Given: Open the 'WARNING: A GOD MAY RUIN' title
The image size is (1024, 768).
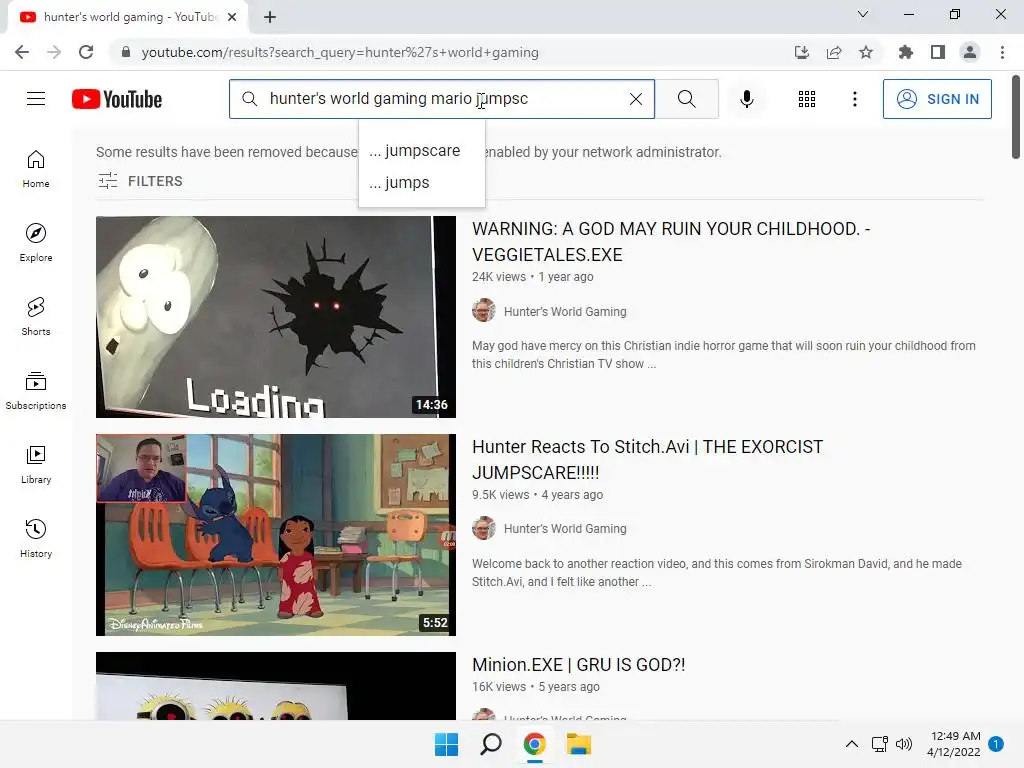Looking at the screenshot, I should (671, 242).
